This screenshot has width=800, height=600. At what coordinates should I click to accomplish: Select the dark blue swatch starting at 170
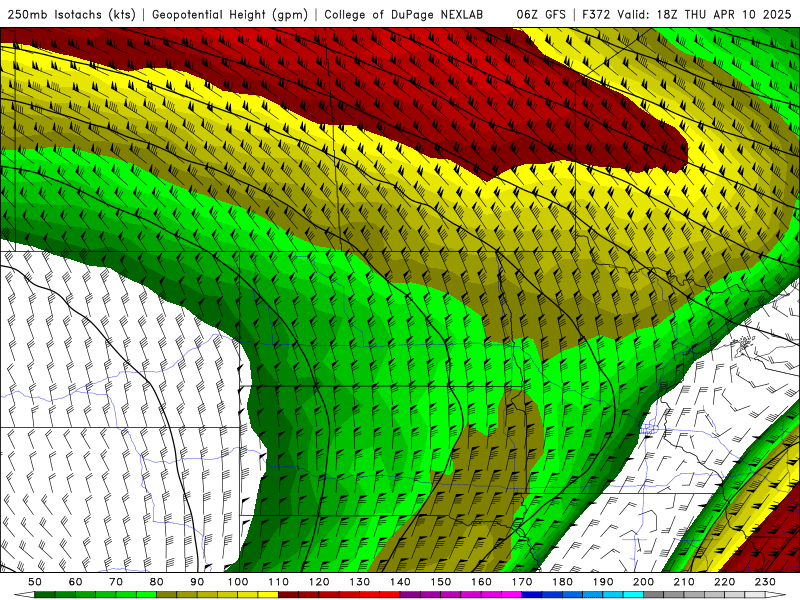click(532, 595)
